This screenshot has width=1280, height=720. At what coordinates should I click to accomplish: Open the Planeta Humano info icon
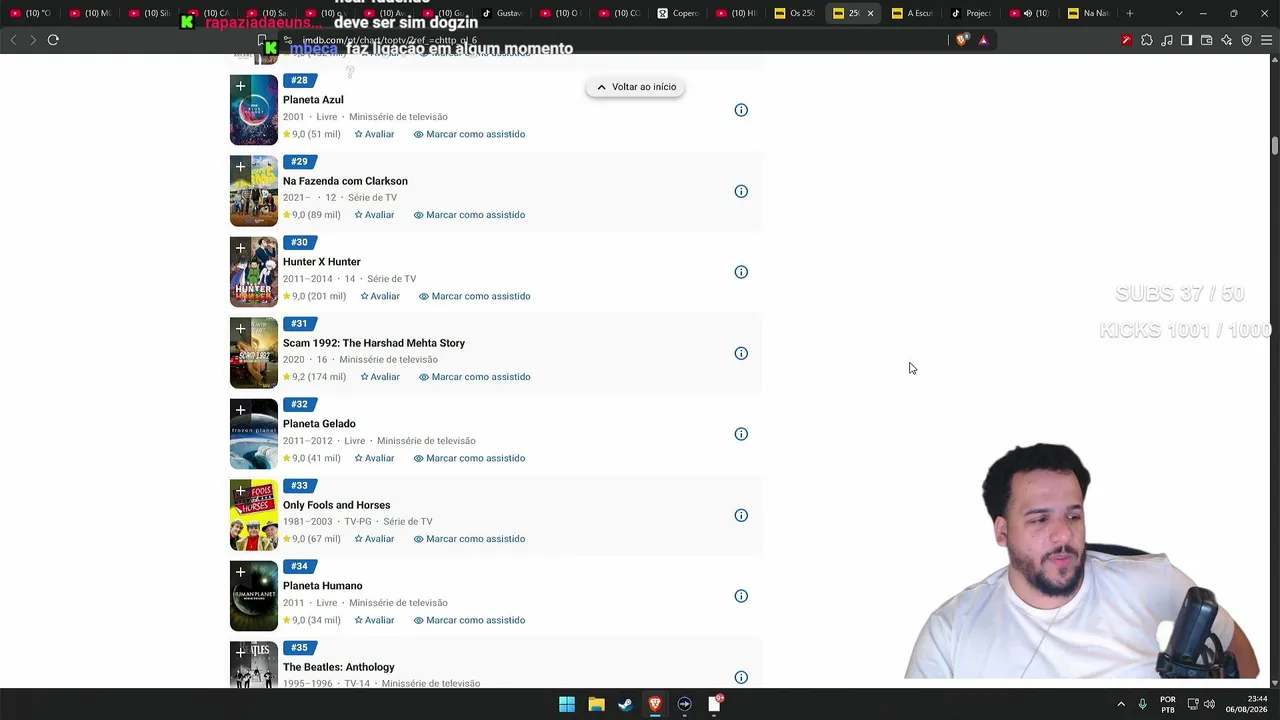741,596
